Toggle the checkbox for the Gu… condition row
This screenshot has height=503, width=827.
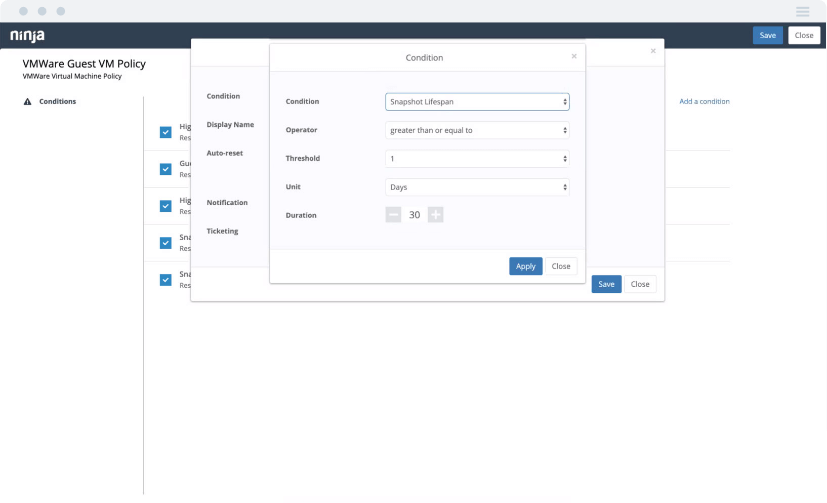pos(166,169)
